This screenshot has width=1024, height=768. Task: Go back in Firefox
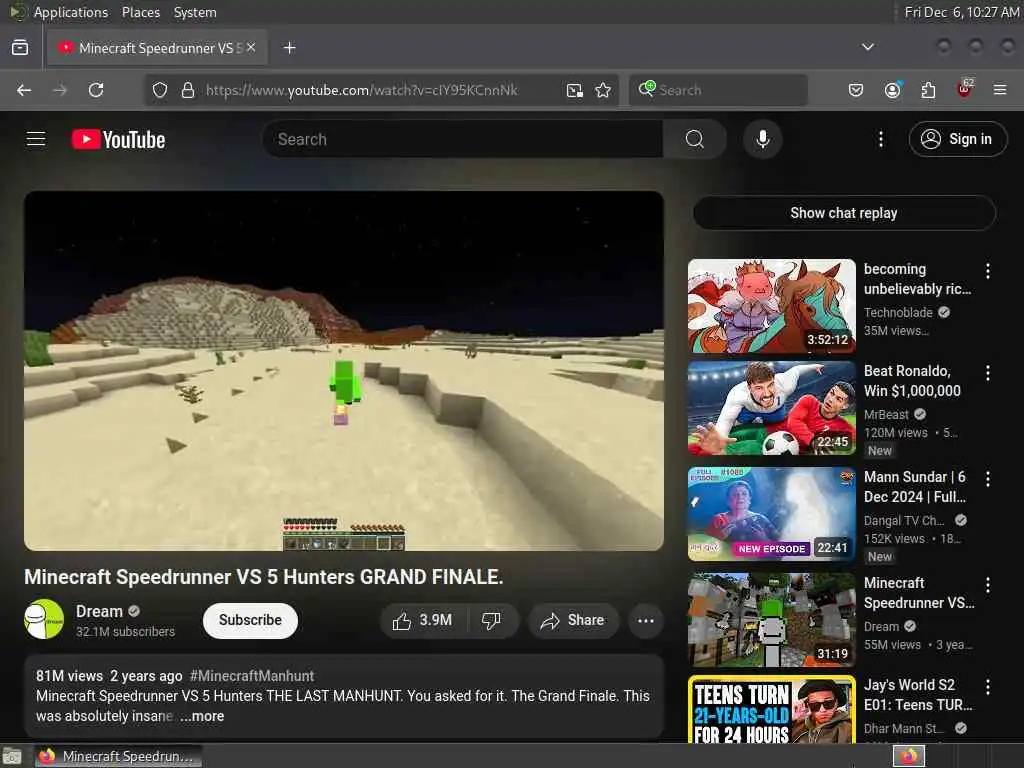click(24, 90)
